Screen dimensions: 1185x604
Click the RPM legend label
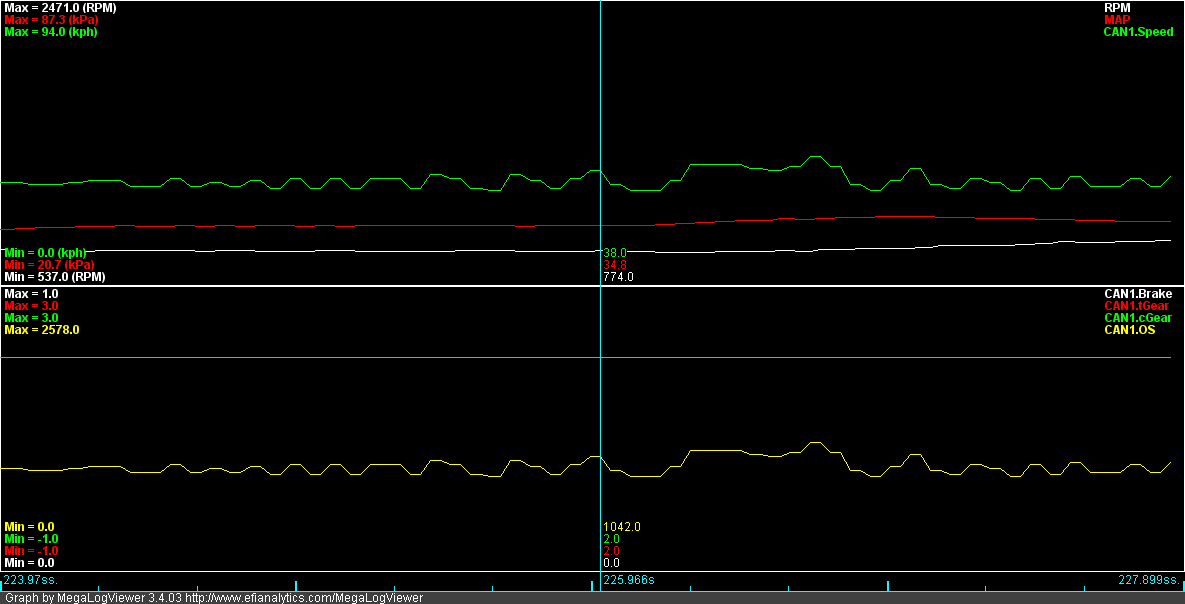point(1117,8)
